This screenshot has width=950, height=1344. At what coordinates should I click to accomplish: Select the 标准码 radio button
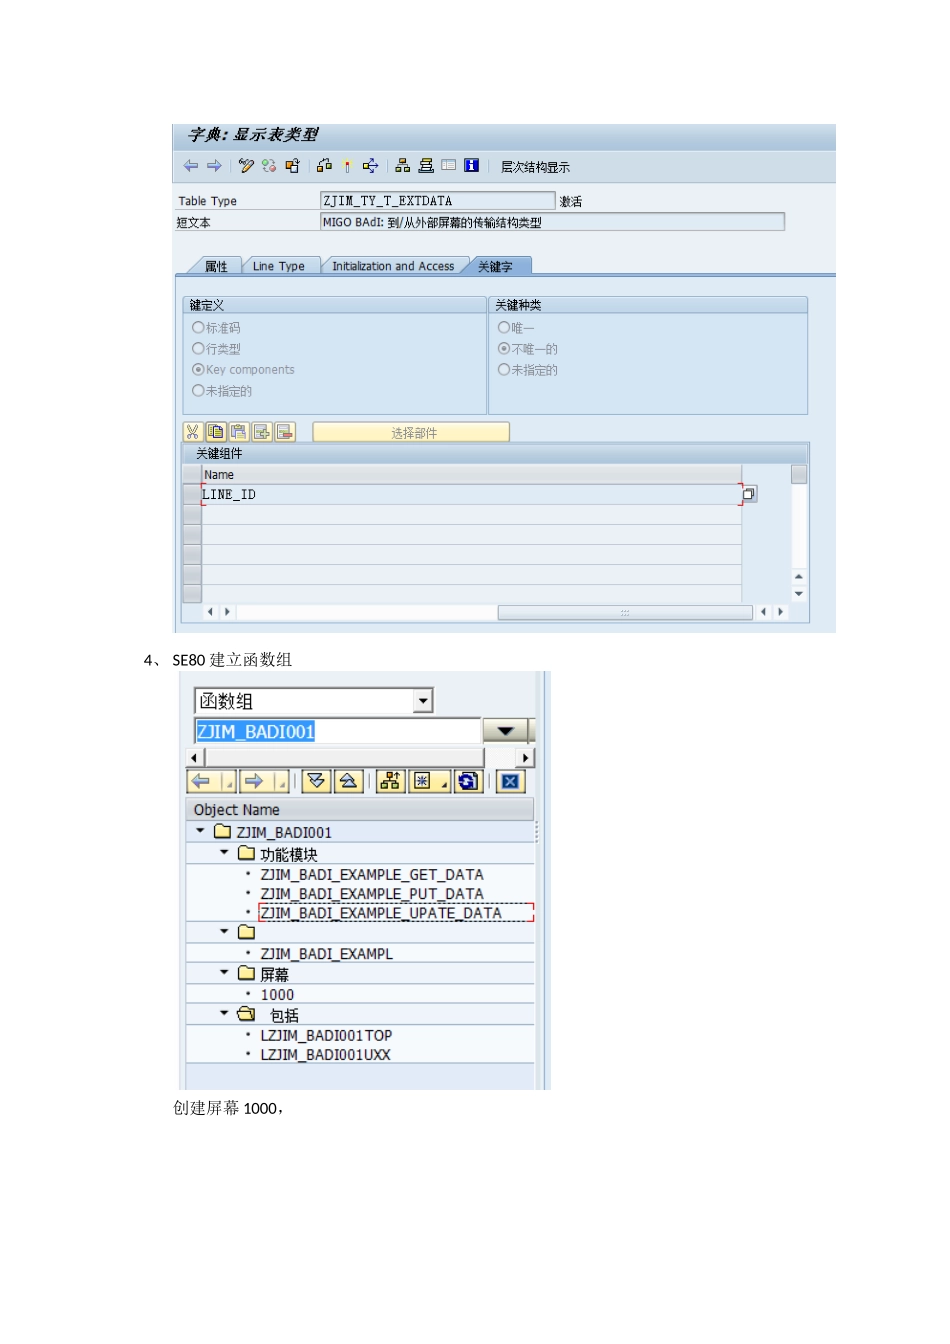click(x=198, y=327)
